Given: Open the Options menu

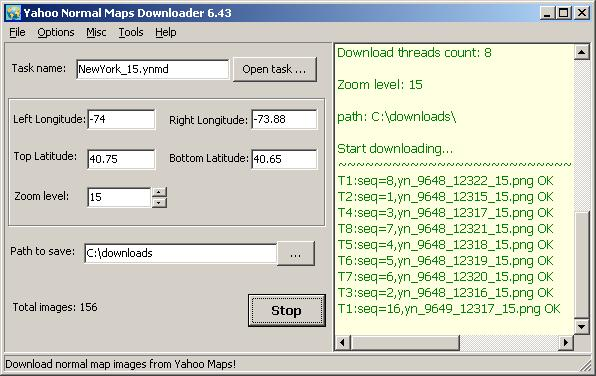Looking at the screenshot, I should point(56,32).
